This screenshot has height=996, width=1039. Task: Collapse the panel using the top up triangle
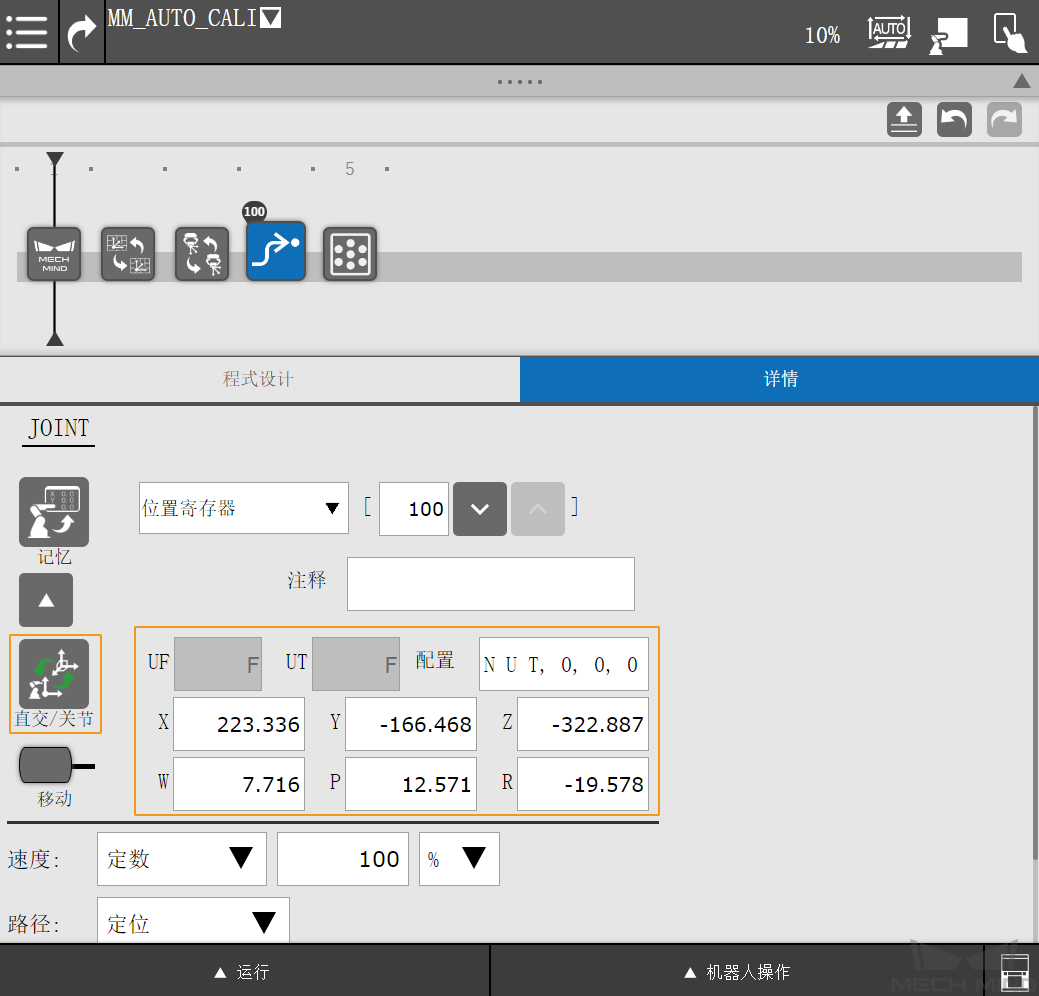tap(1022, 81)
